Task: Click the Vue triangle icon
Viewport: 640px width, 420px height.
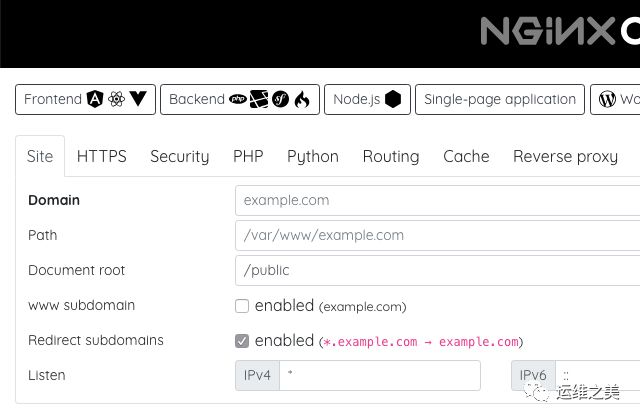Action: coord(138,99)
